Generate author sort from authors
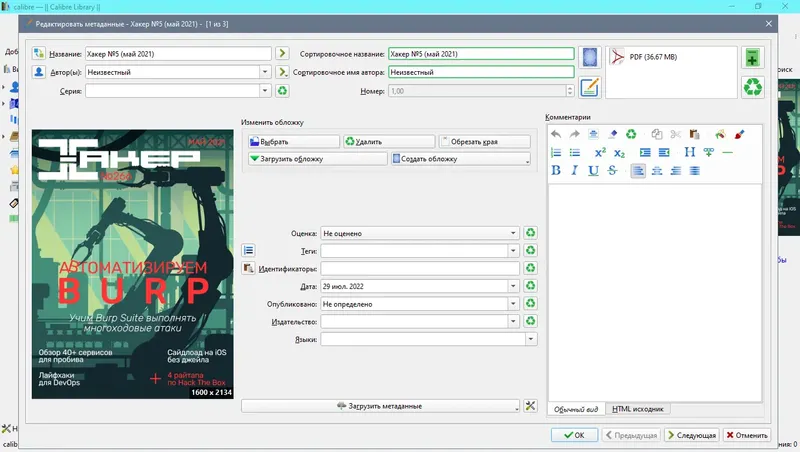This screenshot has width=800, height=452. (282, 72)
